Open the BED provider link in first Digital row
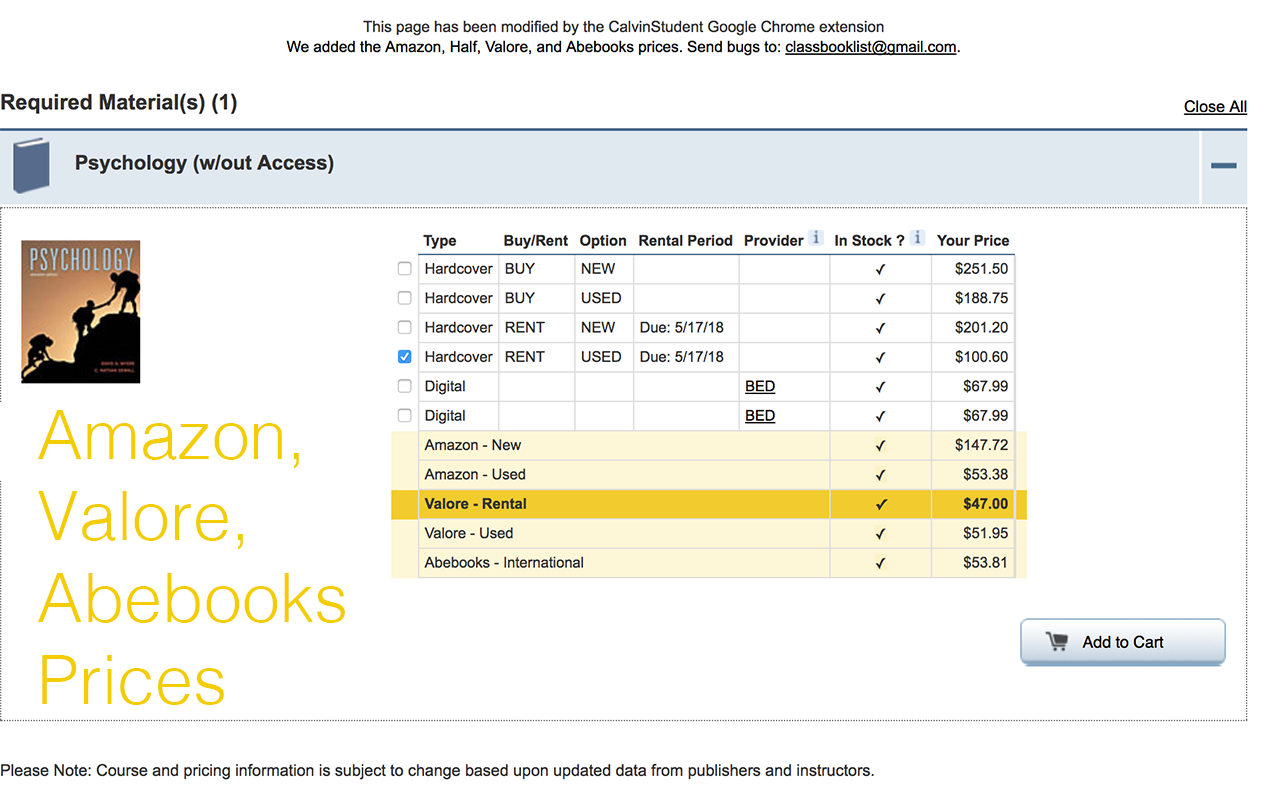Image resolution: width=1280 pixels, height=800 pixels. click(760, 386)
